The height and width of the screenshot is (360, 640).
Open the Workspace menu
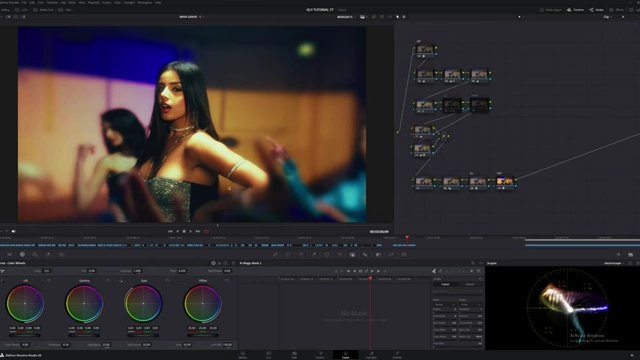tap(144, 2)
